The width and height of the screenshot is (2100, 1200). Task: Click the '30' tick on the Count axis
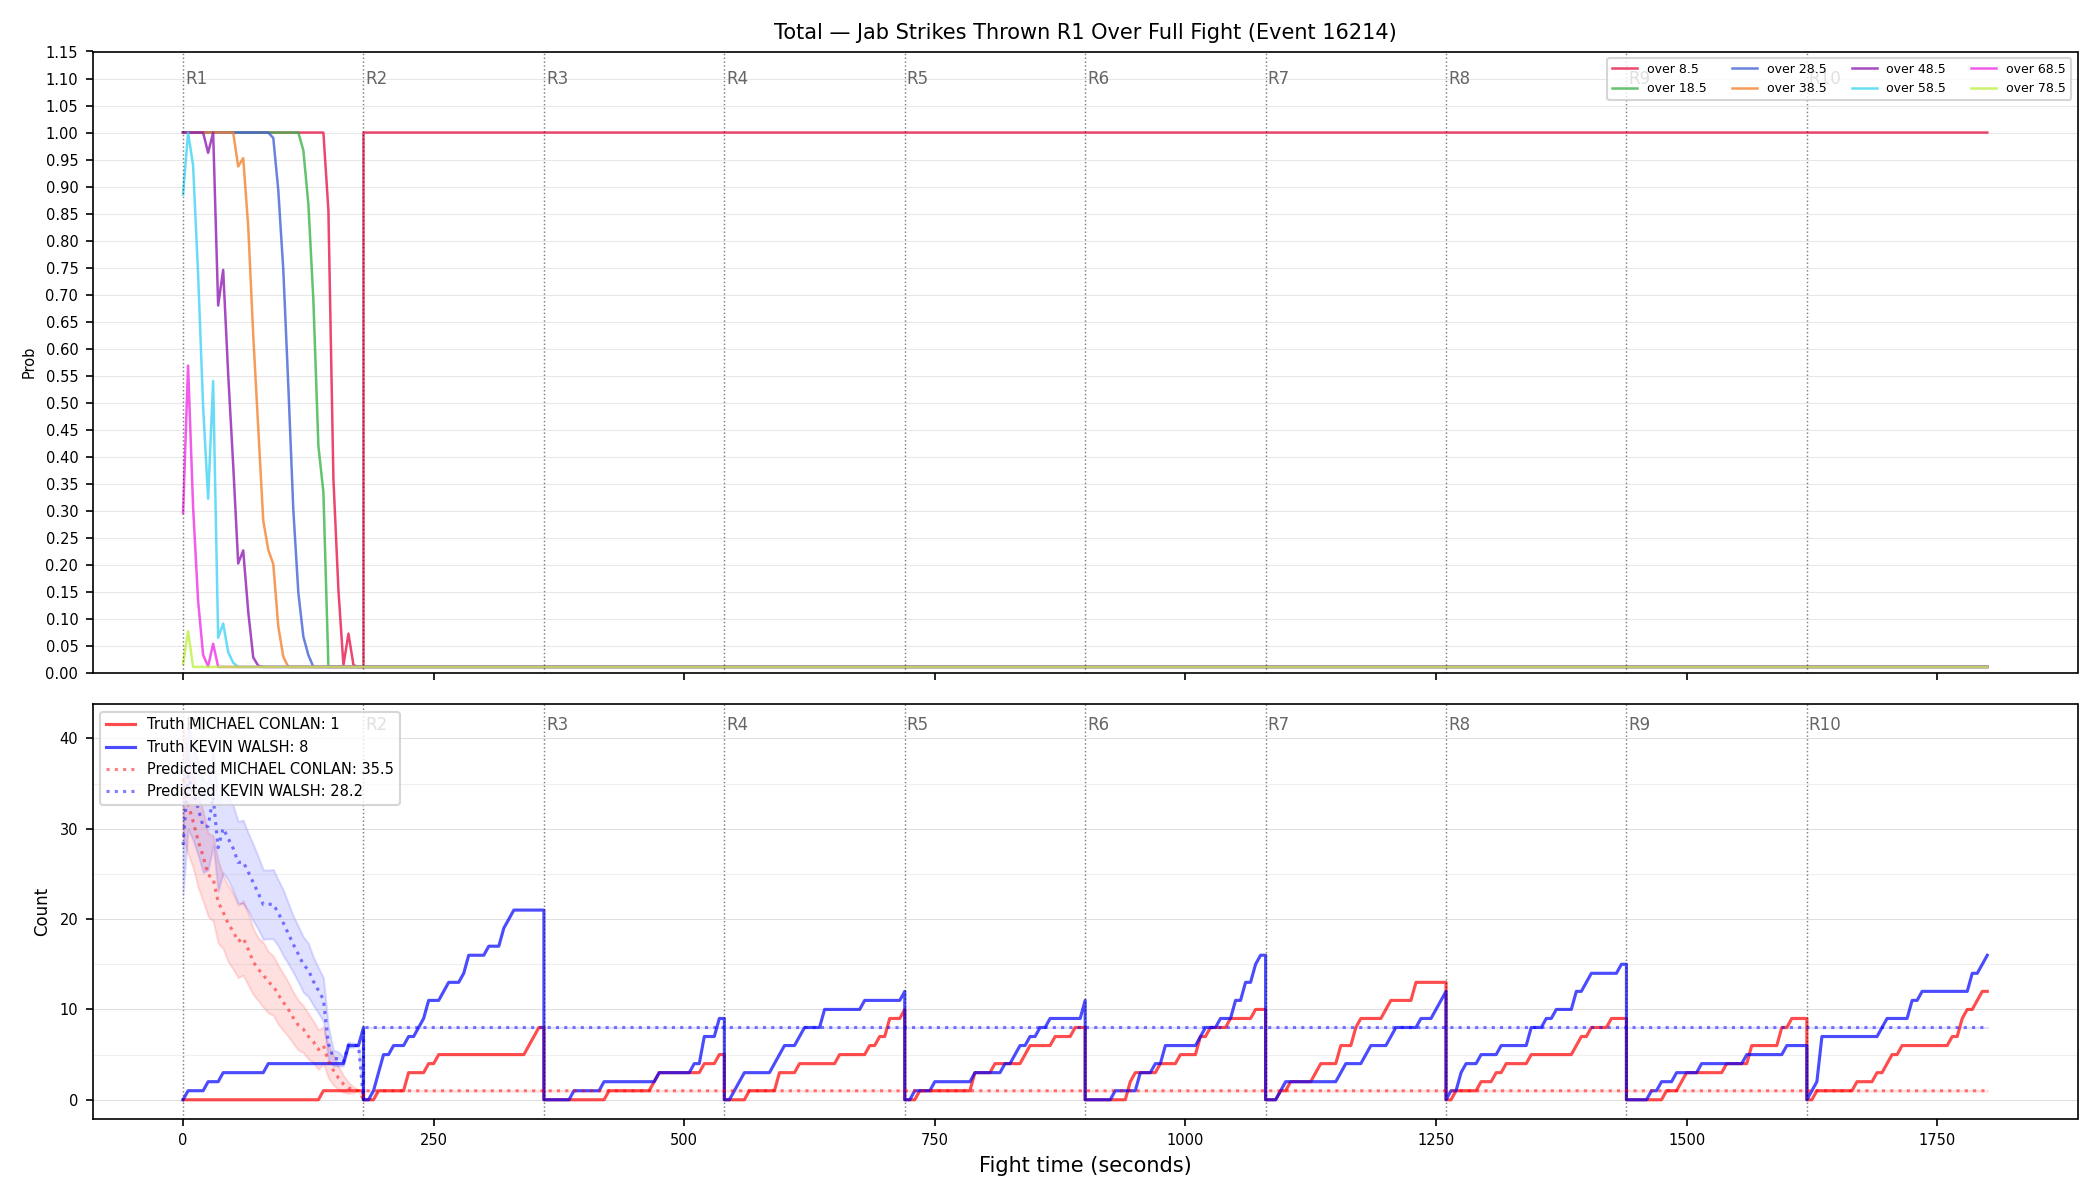click(68, 829)
